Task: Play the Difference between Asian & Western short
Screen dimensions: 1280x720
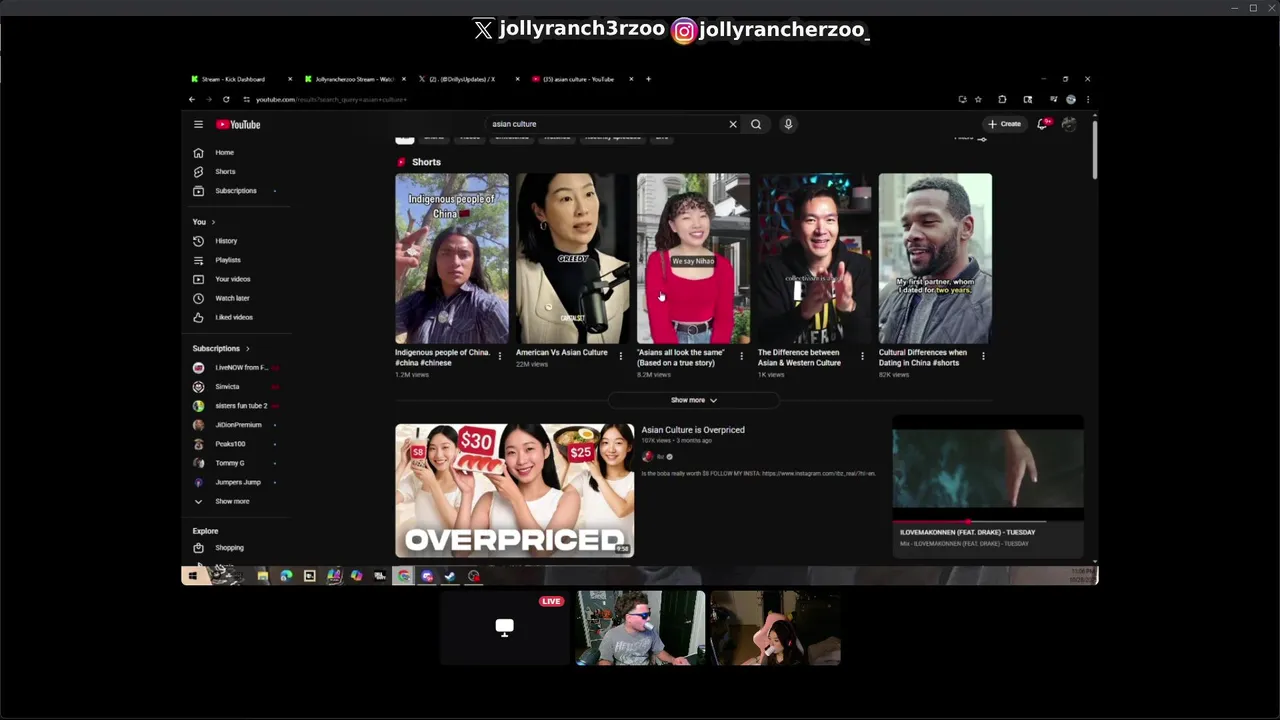Action: (814, 259)
